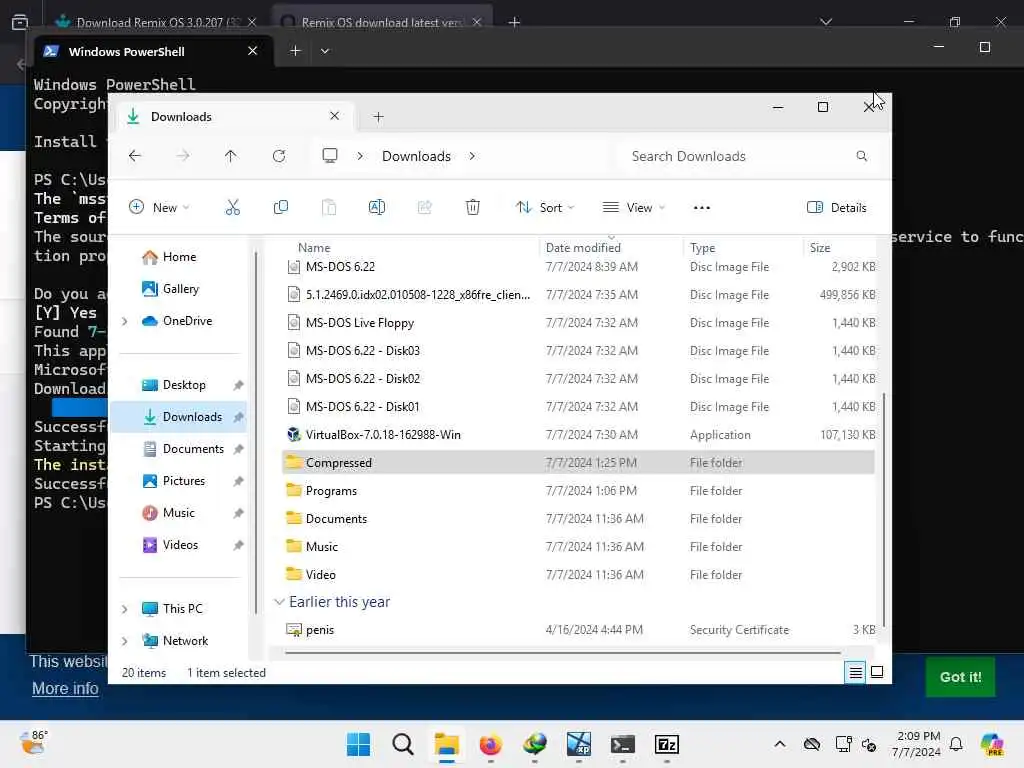Select MS-DOS 6.22 - Disk02 file
The image size is (1024, 768).
click(579, 379)
